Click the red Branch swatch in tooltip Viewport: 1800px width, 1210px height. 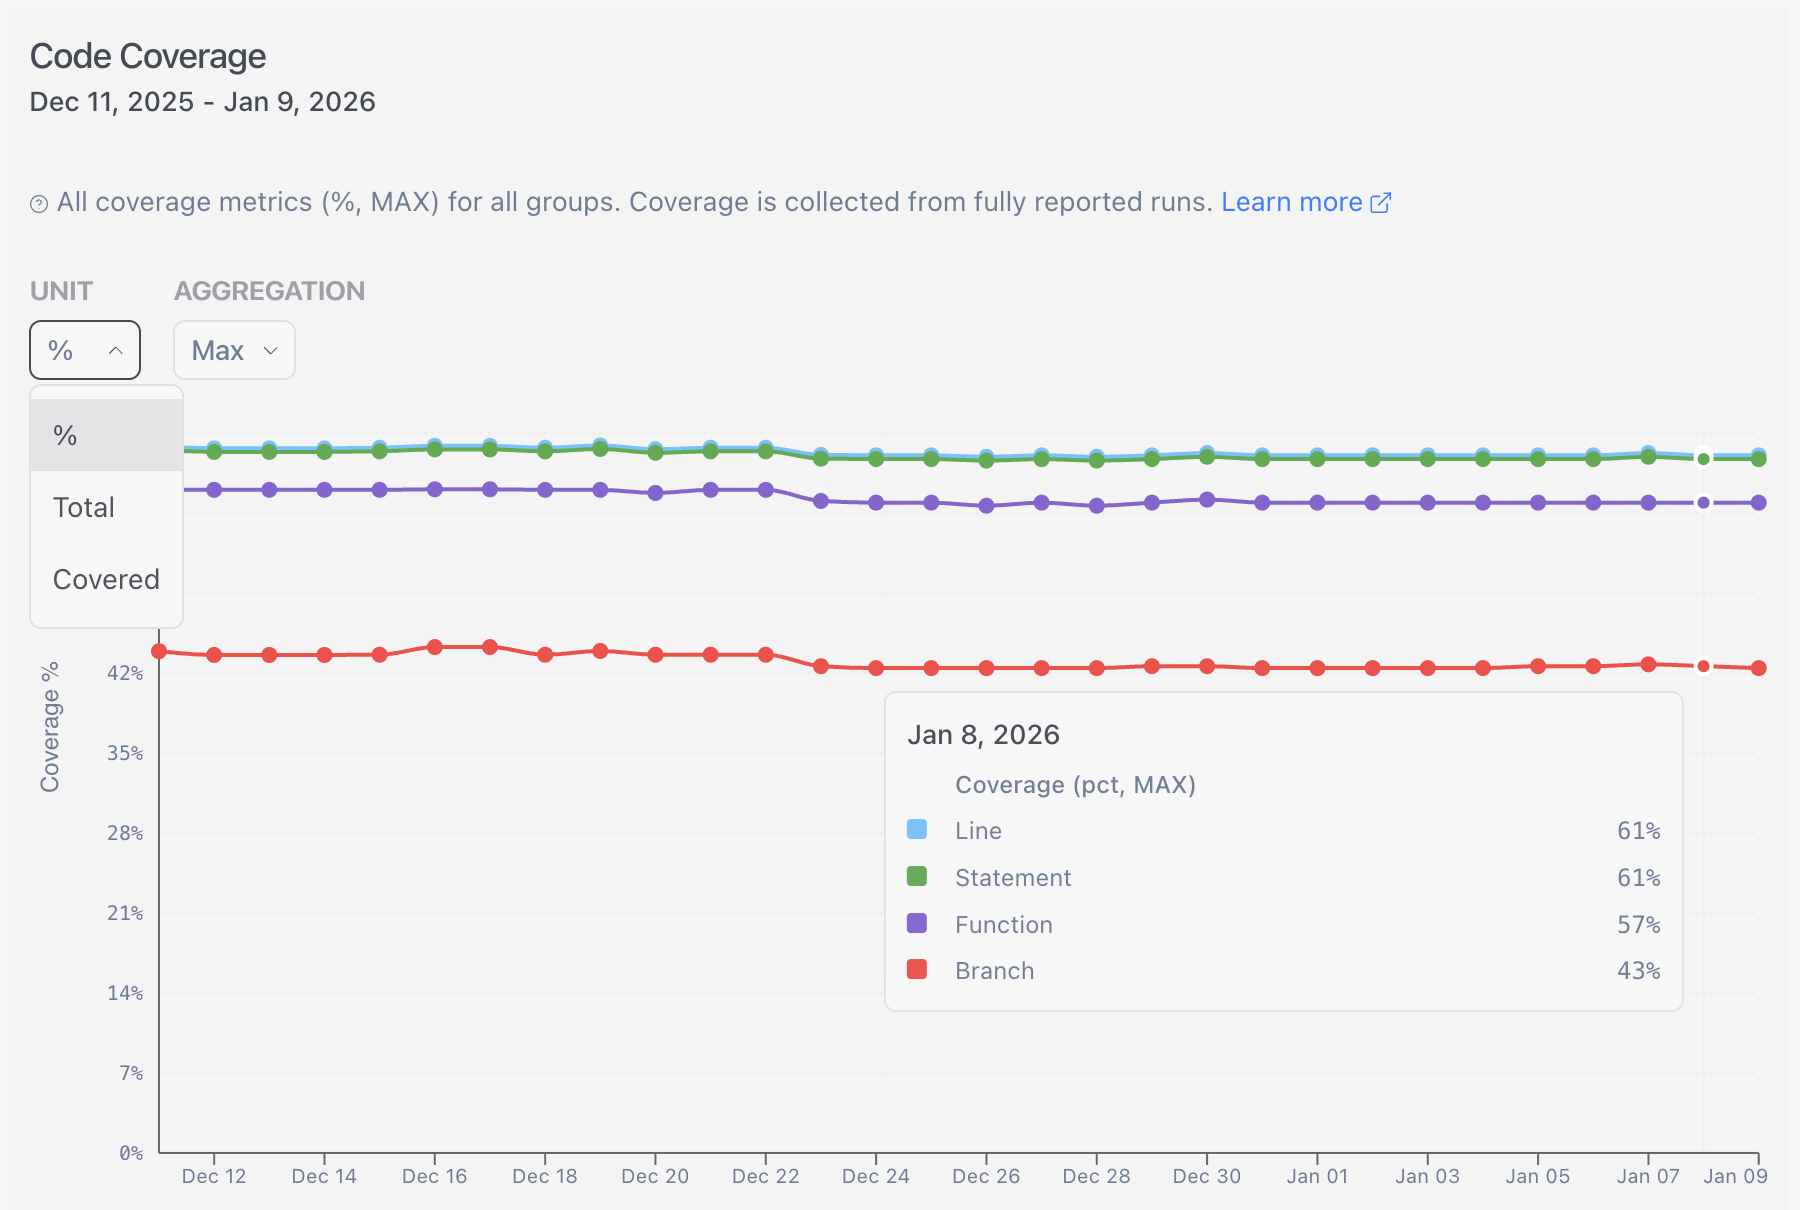[x=917, y=970]
